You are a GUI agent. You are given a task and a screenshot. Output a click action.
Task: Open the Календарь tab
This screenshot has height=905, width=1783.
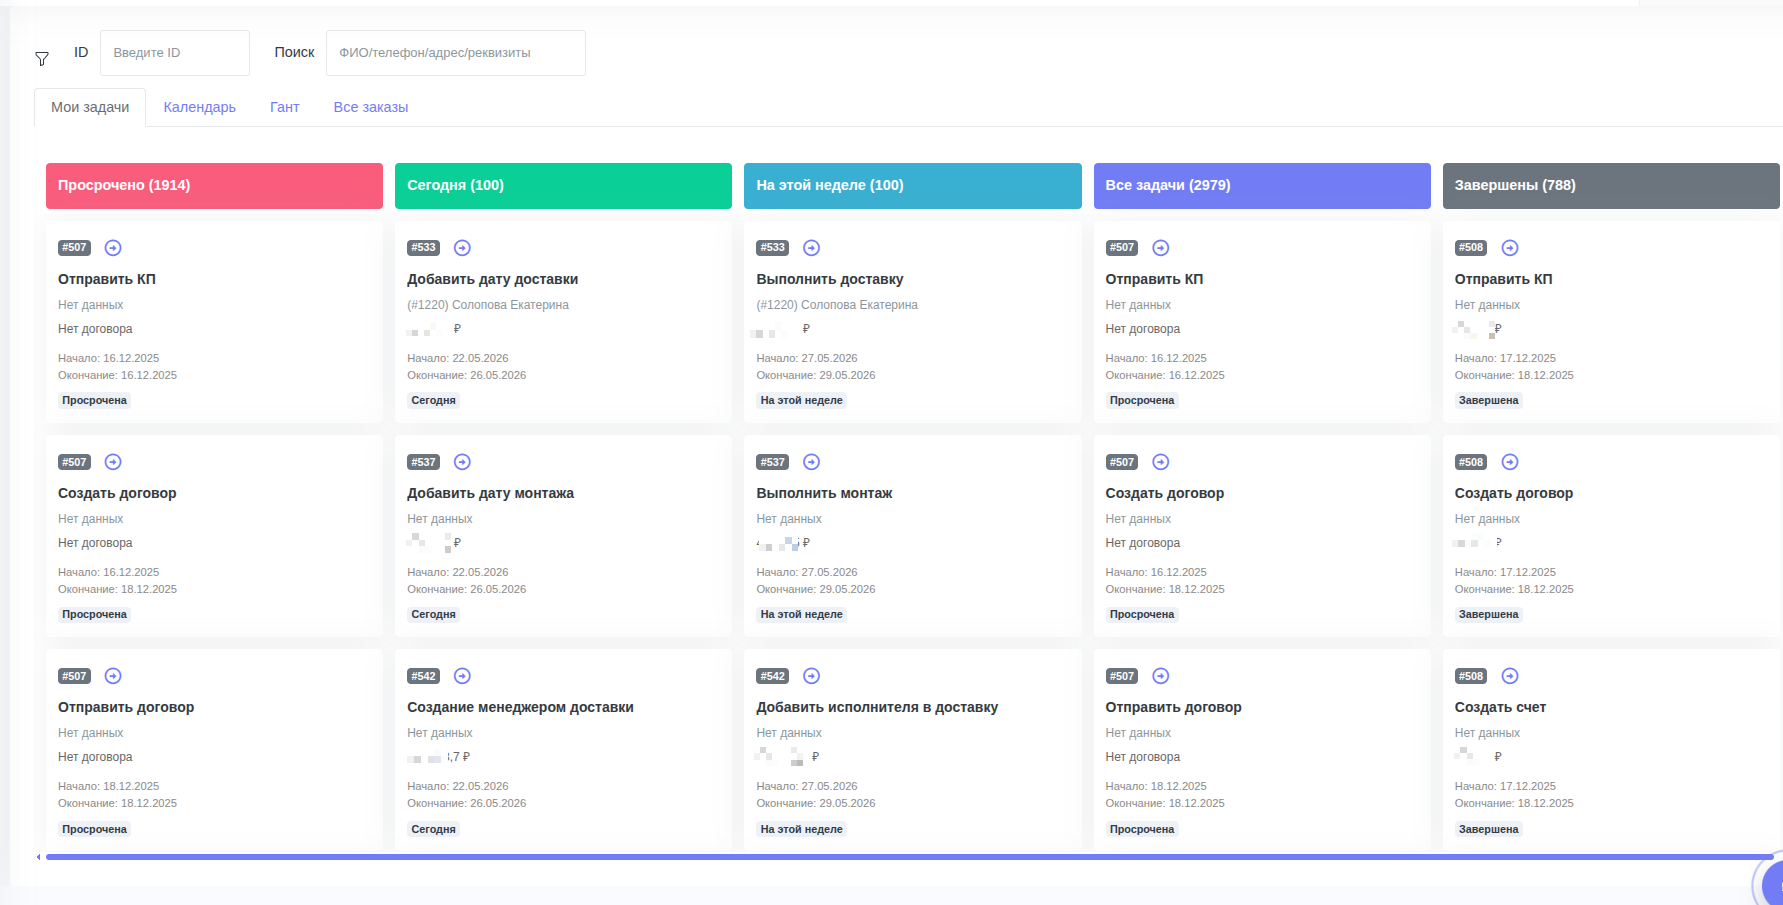tap(200, 107)
